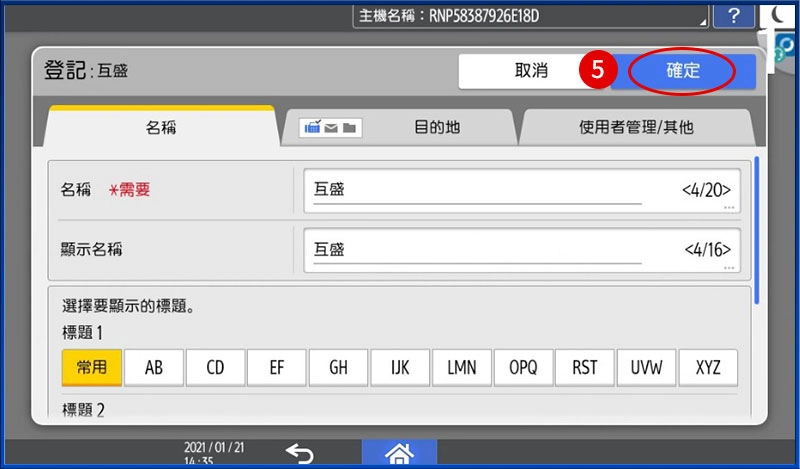Viewport: 800px width, 469px height.
Task: Switch to the 名稱 tab
Action: click(x=161, y=127)
